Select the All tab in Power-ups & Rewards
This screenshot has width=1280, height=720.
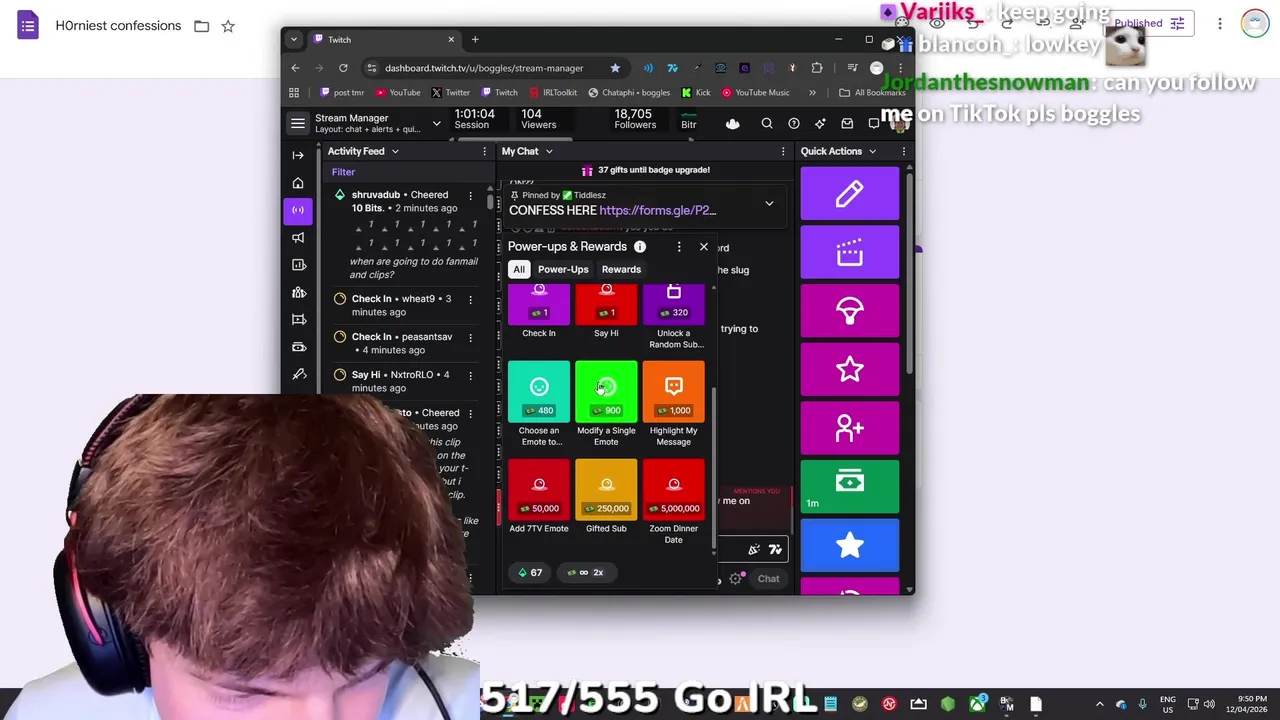[519, 270]
